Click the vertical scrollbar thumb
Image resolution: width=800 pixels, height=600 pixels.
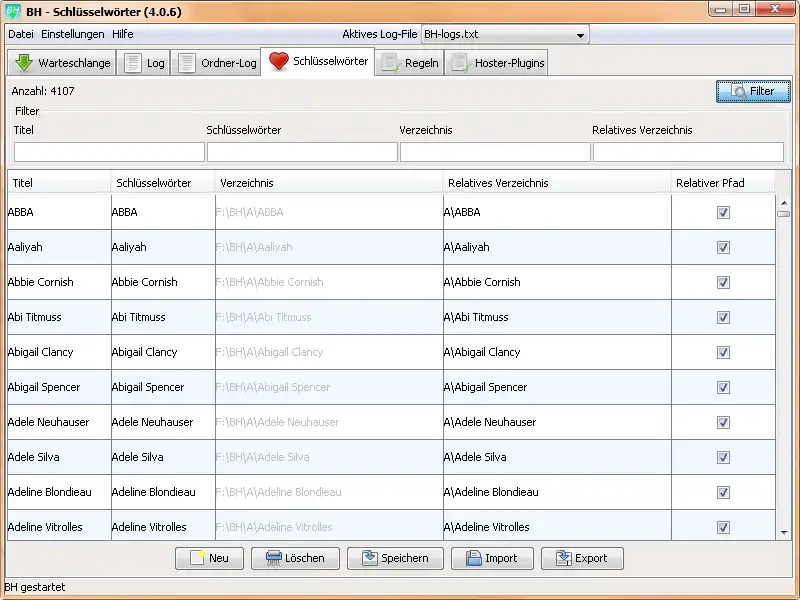point(784,214)
